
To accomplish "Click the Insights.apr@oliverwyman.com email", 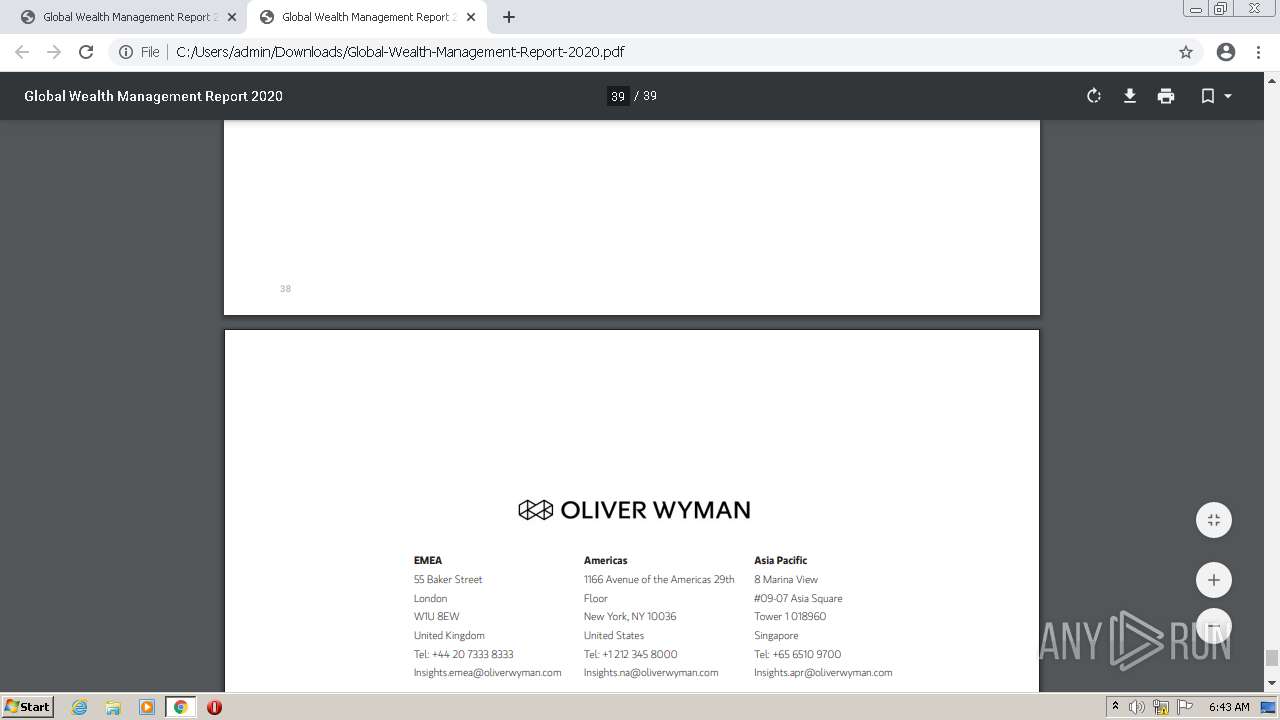I will (823, 673).
